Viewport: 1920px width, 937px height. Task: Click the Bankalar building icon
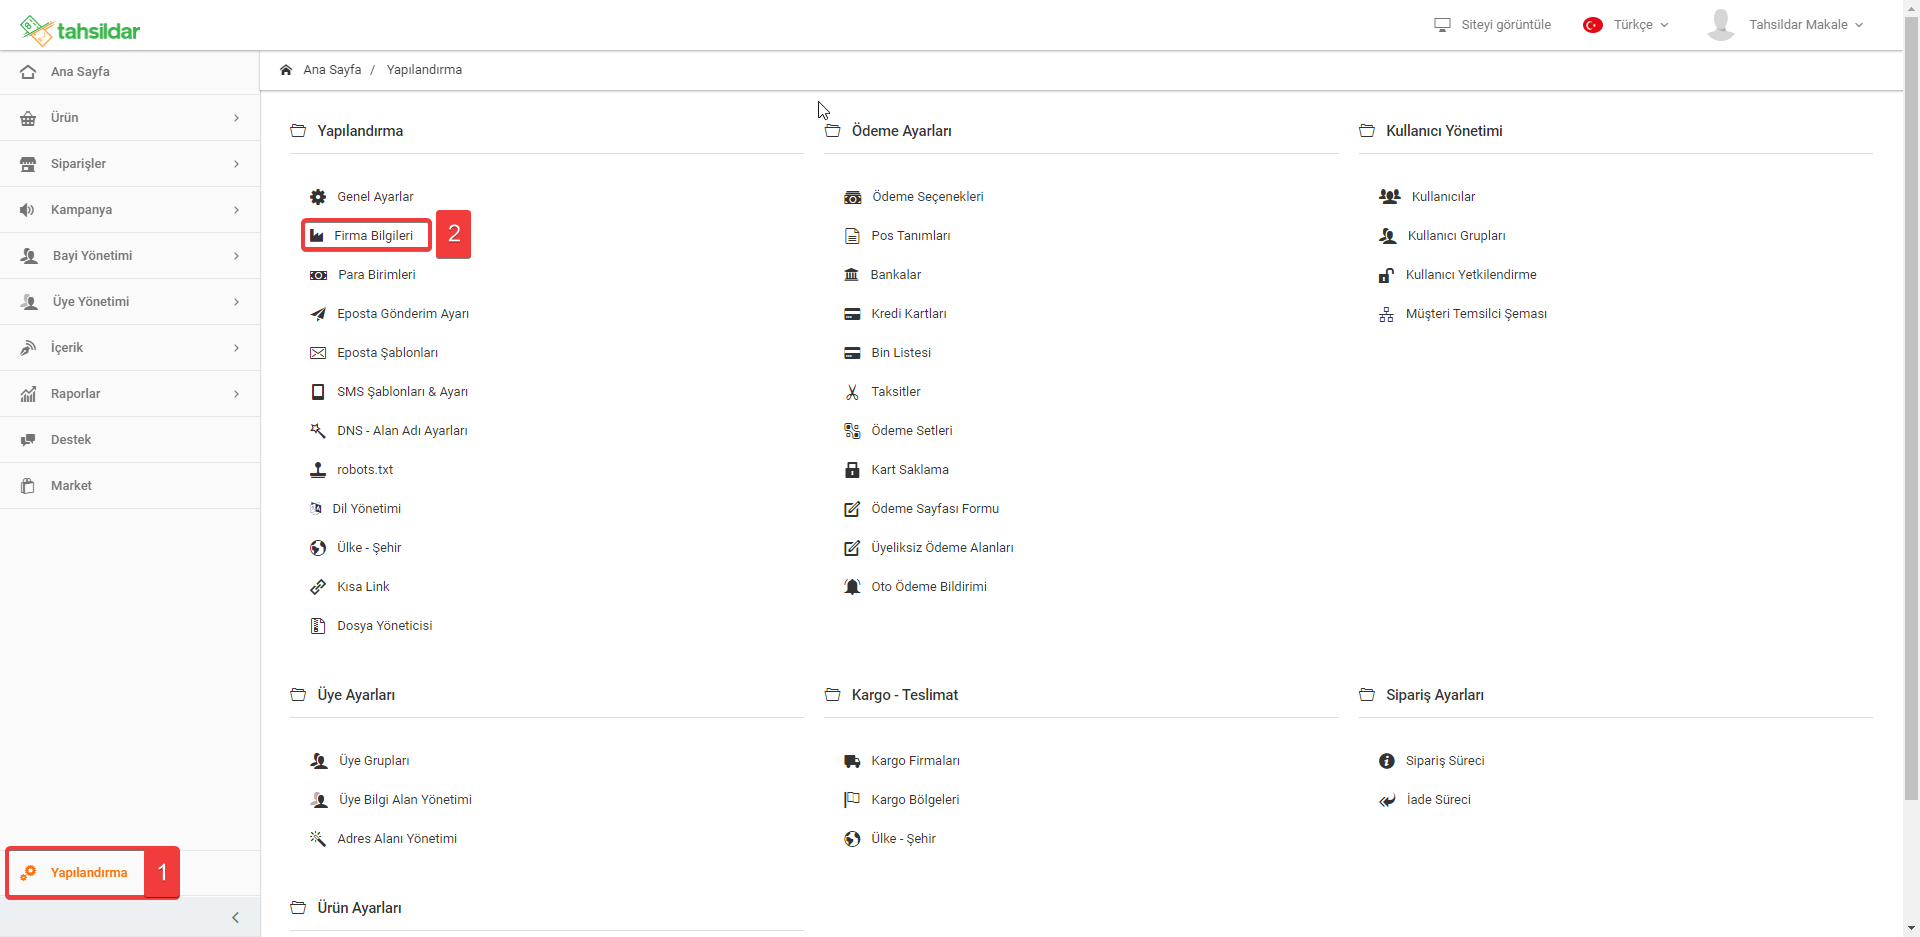pos(852,275)
